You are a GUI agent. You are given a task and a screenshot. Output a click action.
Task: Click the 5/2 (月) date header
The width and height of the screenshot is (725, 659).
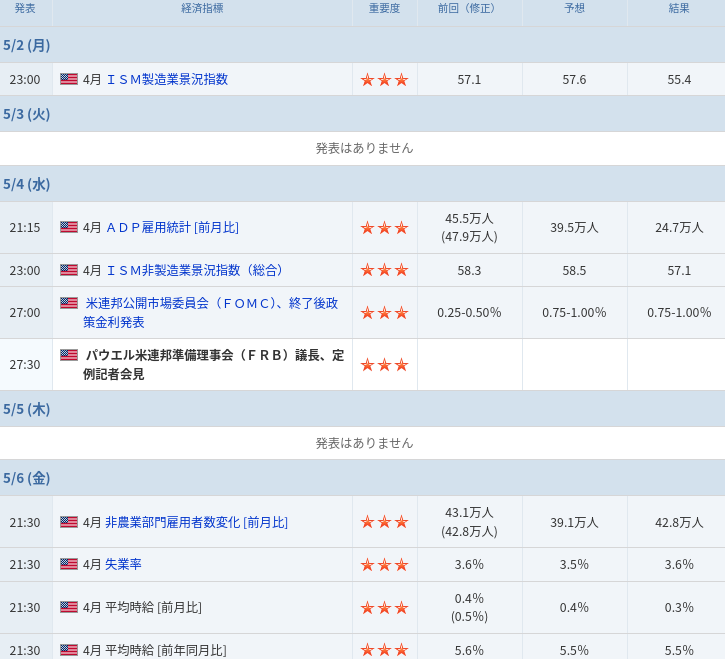26,45
